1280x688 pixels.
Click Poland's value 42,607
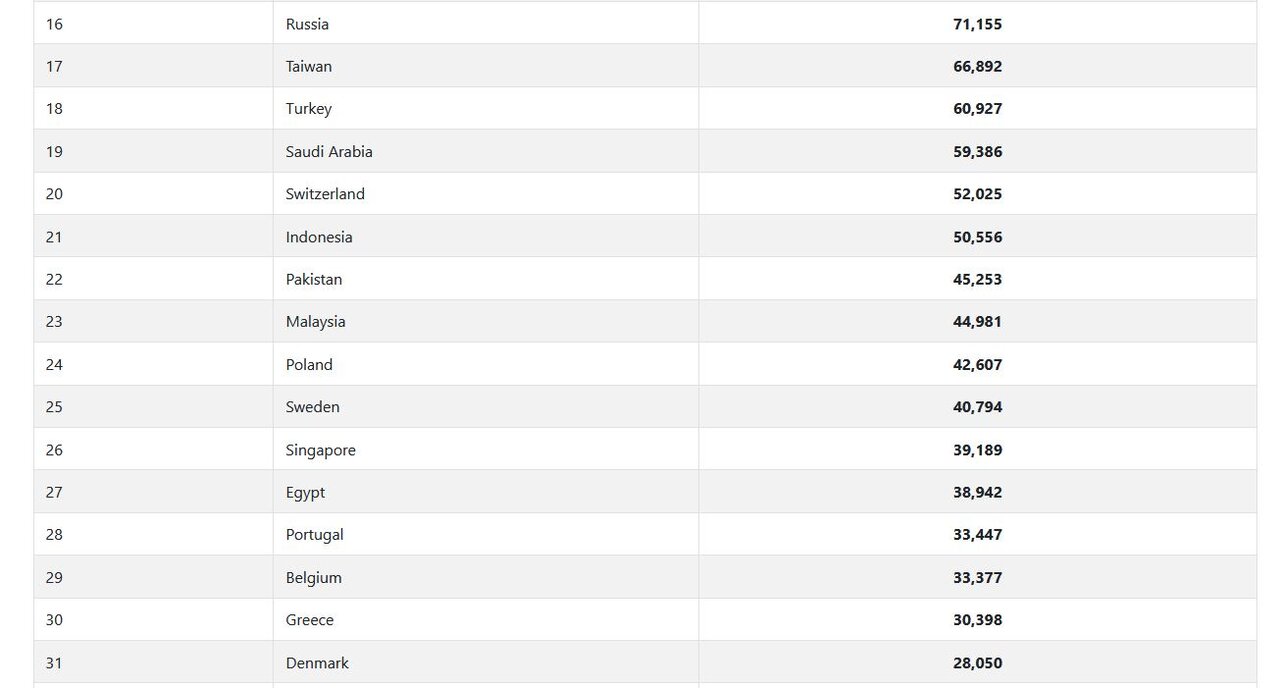tap(977, 365)
